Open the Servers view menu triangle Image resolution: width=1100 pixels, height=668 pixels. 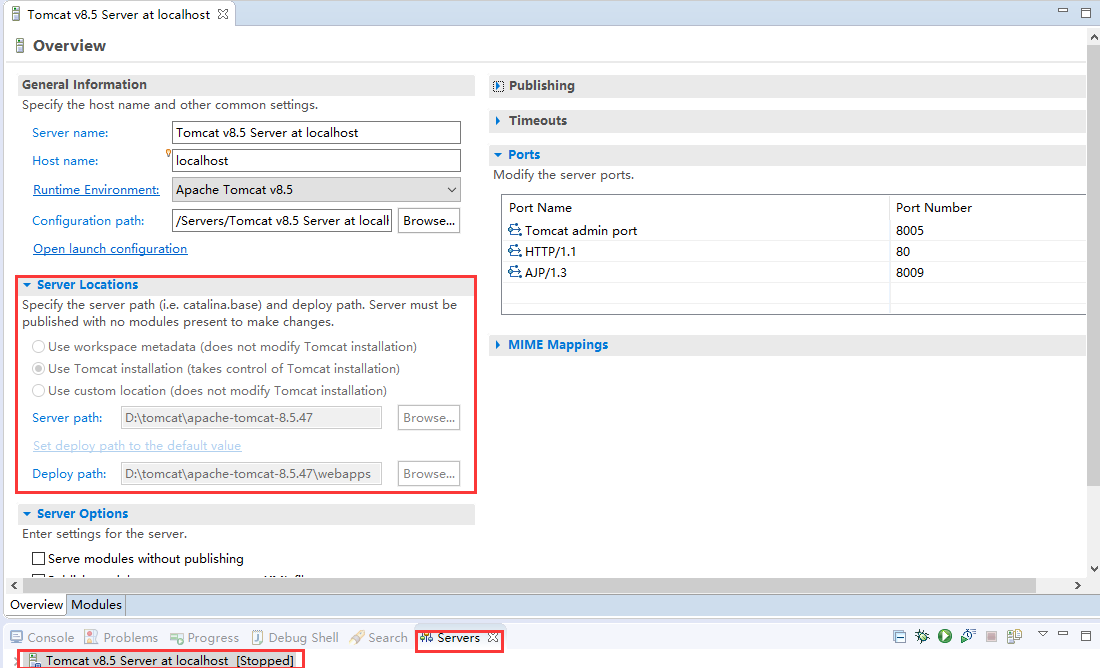(x=1042, y=634)
